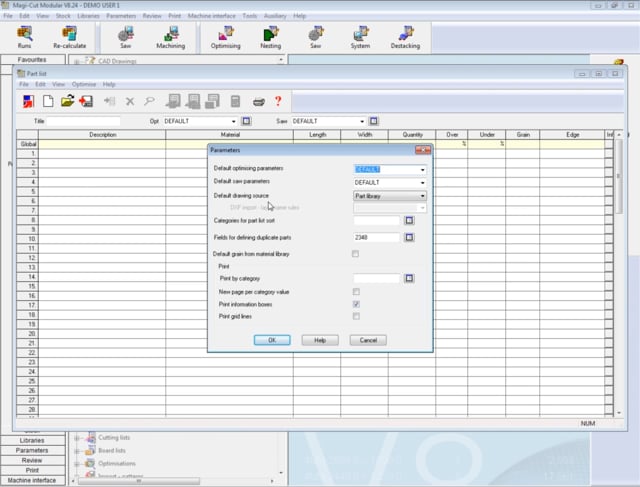This screenshot has height=487, width=640.
Task: Click the middle greyed document icon in Part list toolbar
Action: point(193,101)
